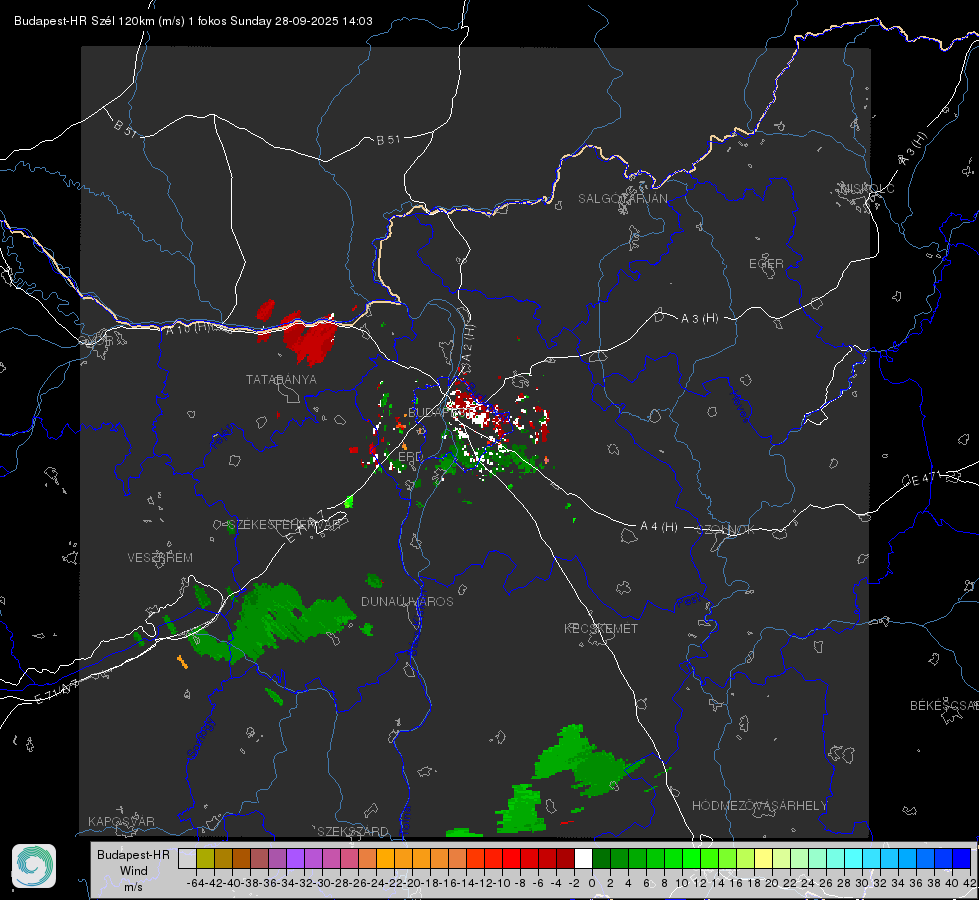Click the TATABANYA city label

281,379
